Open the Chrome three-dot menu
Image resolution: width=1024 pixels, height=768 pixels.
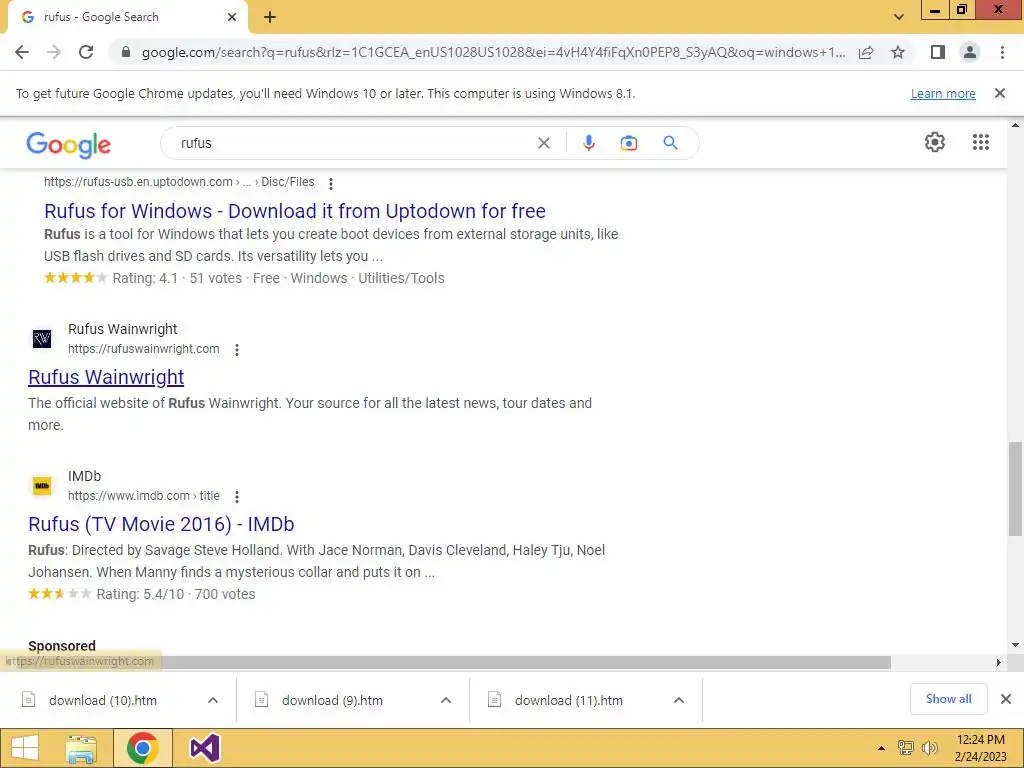(1002, 52)
